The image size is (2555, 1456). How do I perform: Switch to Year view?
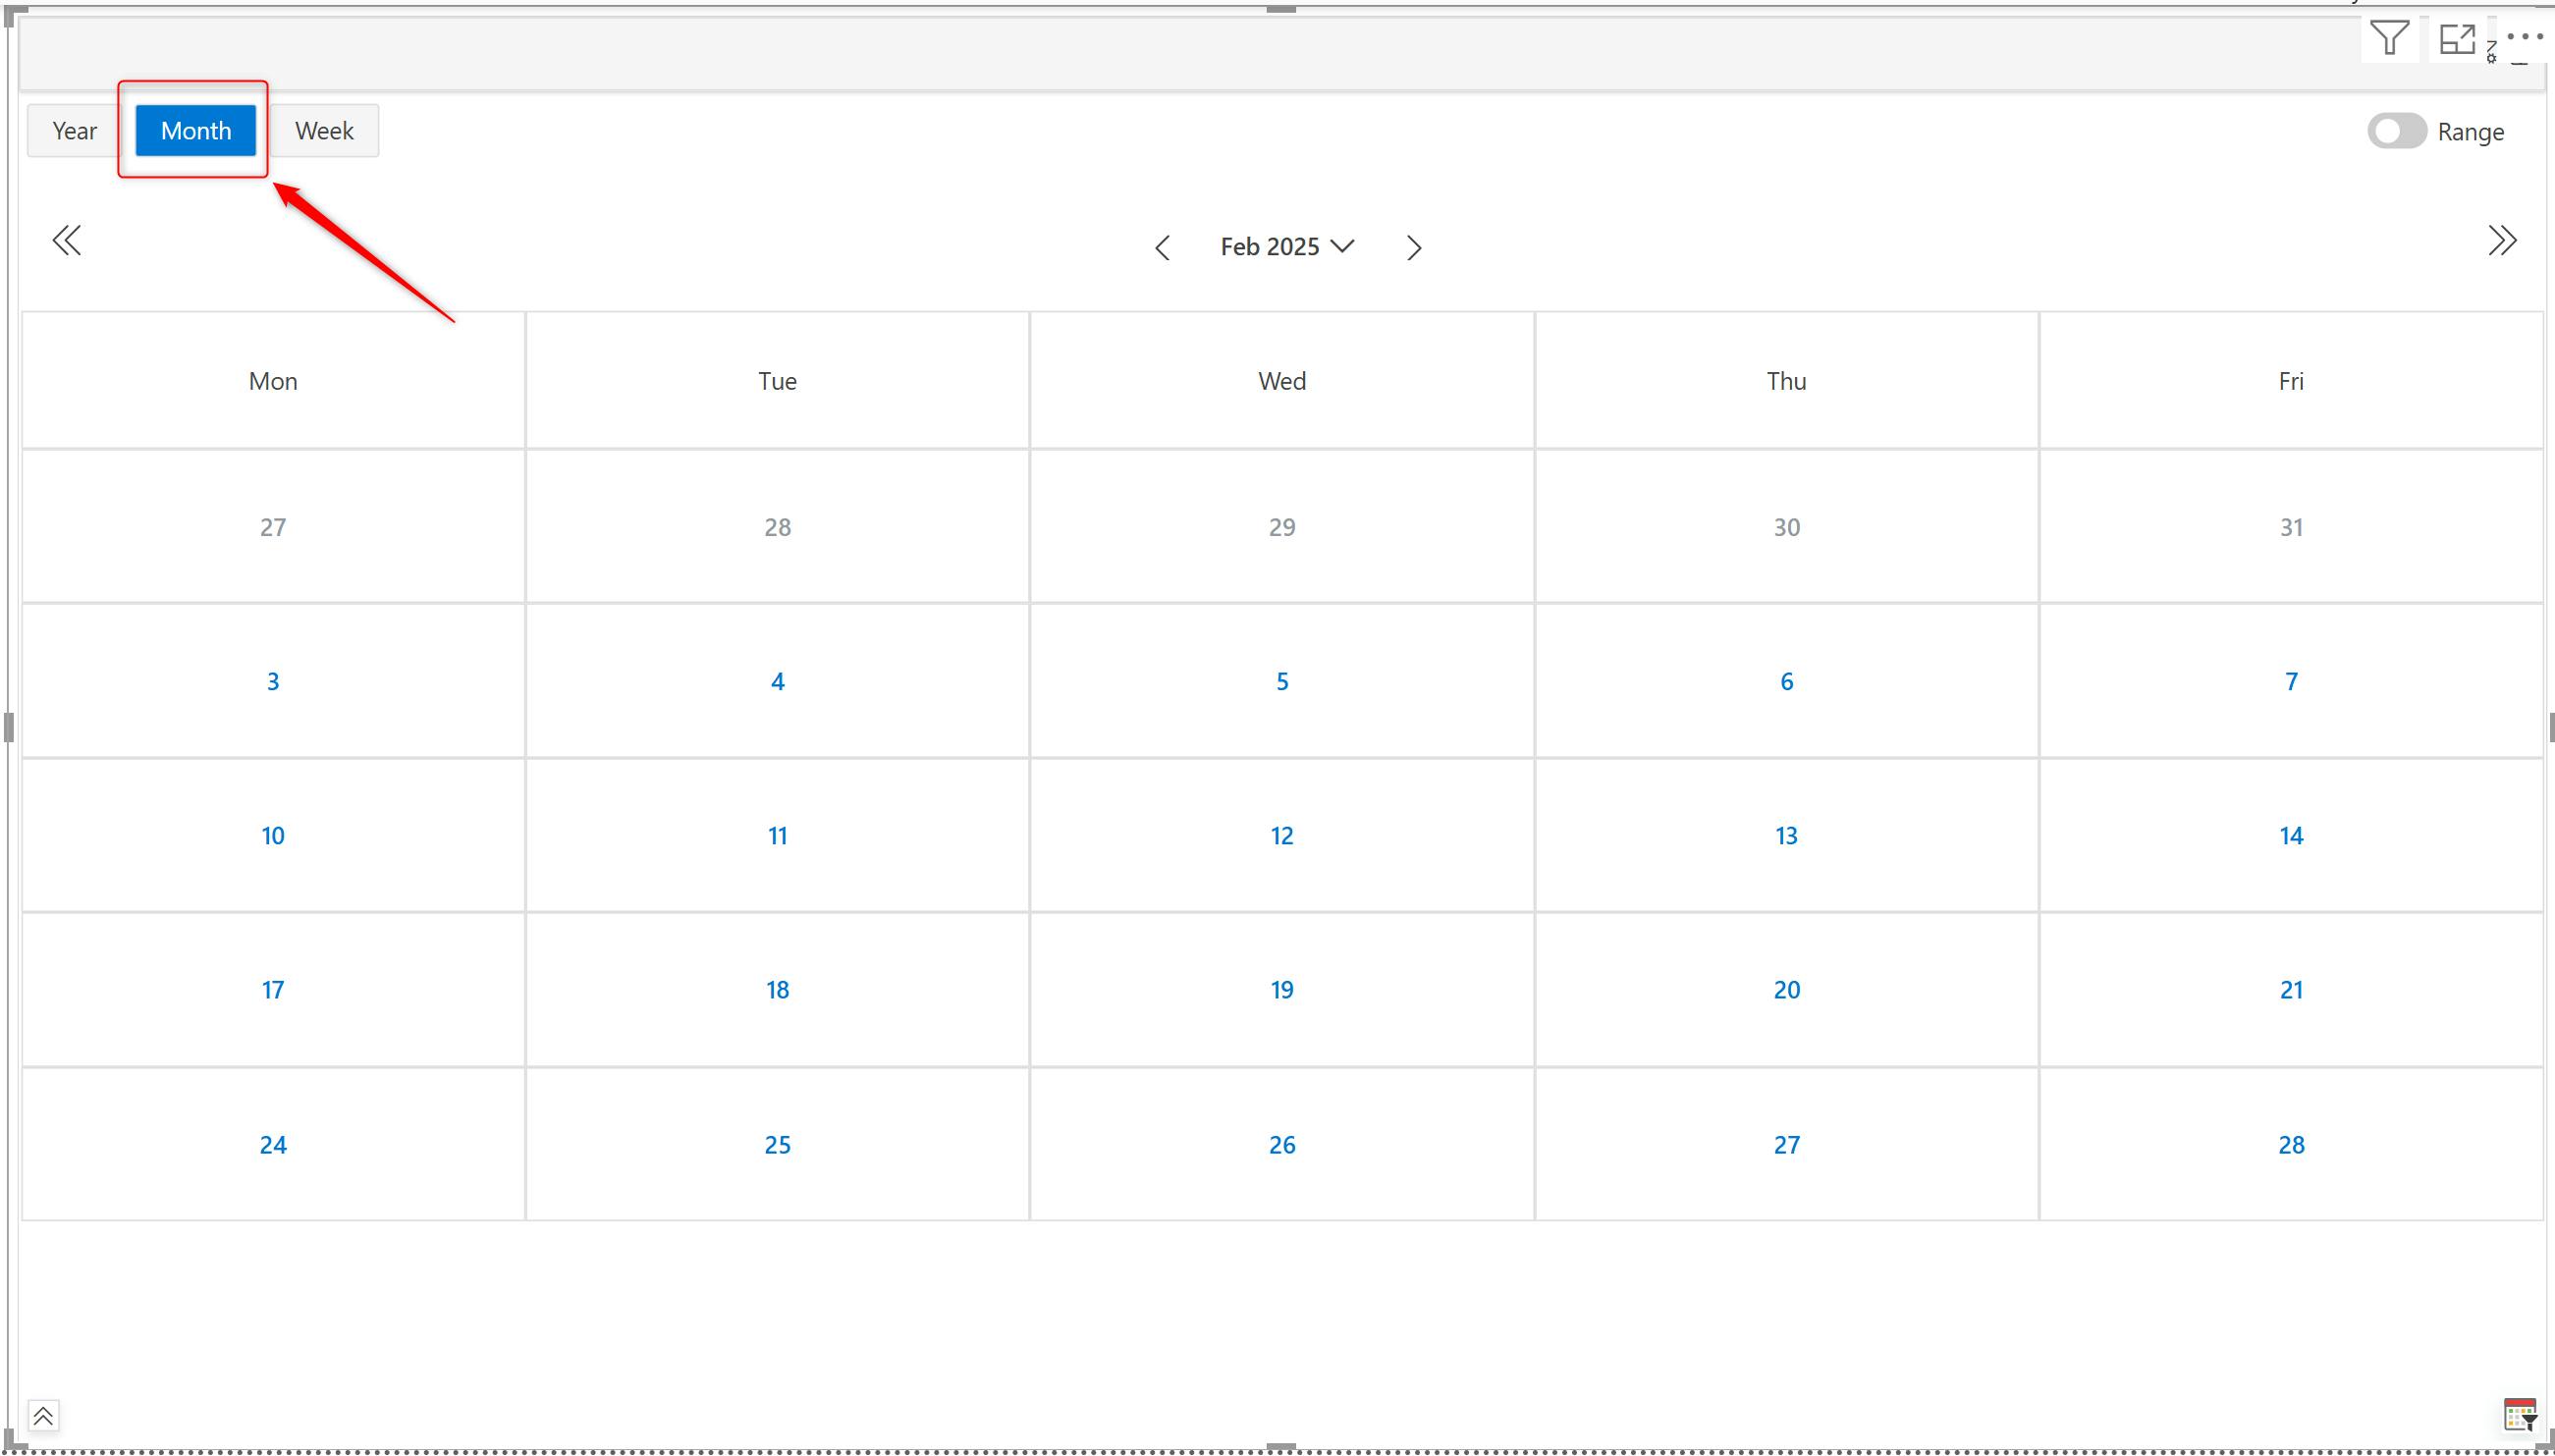pyautogui.click(x=75, y=131)
